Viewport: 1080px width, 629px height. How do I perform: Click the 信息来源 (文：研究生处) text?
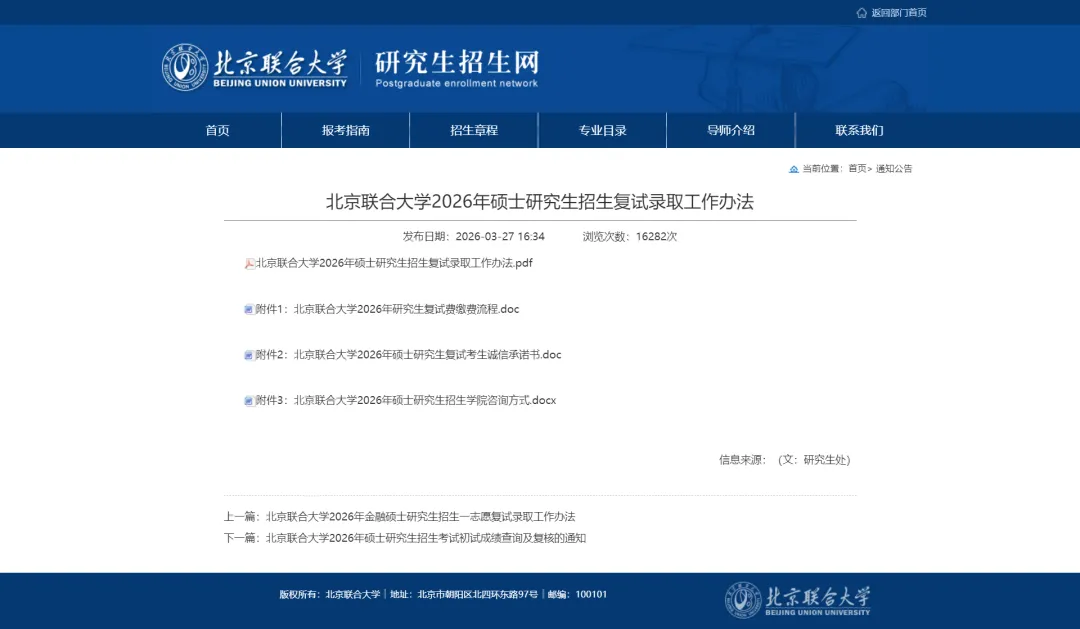coord(785,460)
